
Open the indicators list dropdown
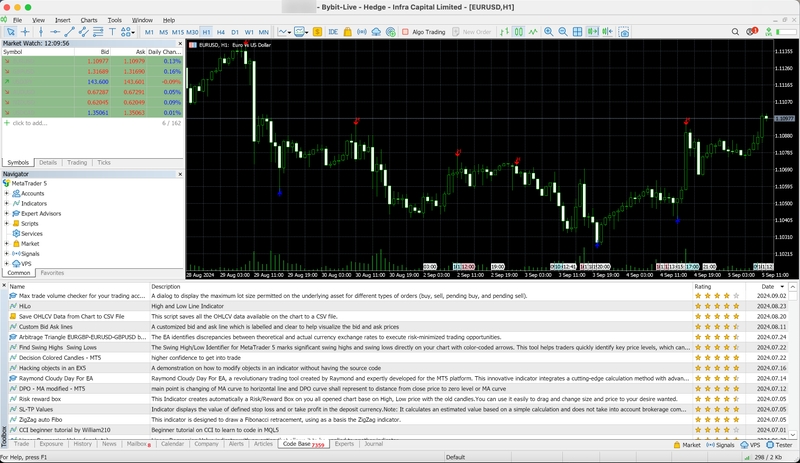(284, 32)
